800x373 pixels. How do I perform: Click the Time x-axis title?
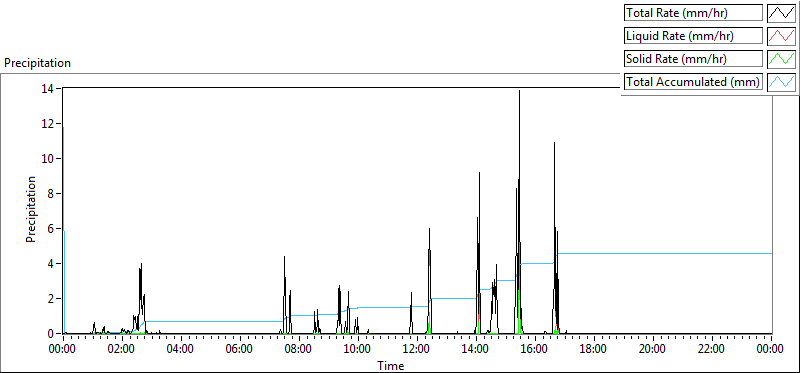[390, 365]
